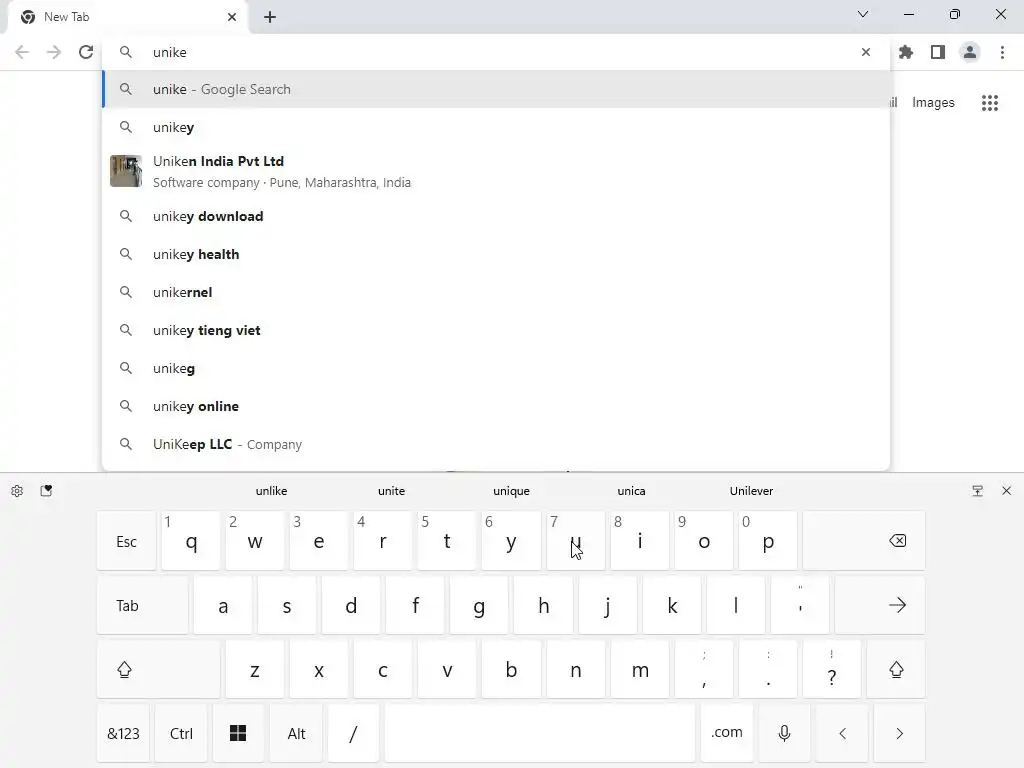This screenshot has height=768, width=1024.
Task: Tap the comma key
Action: click(704, 669)
